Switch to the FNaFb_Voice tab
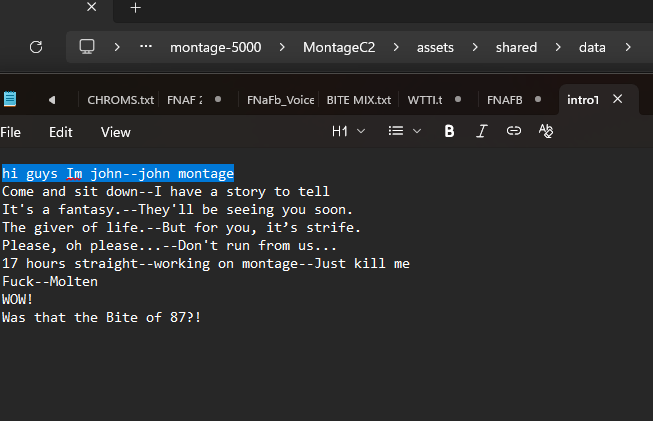Image resolution: width=653 pixels, height=421 pixels. pos(280,100)
